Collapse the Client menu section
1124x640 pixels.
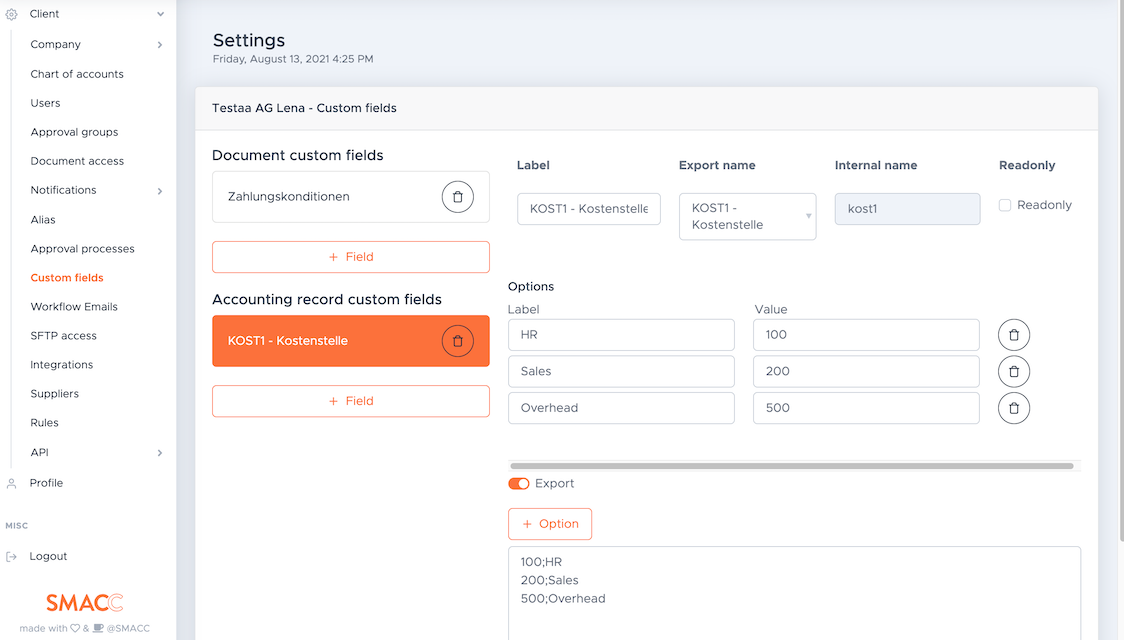(x=161, y=14)
